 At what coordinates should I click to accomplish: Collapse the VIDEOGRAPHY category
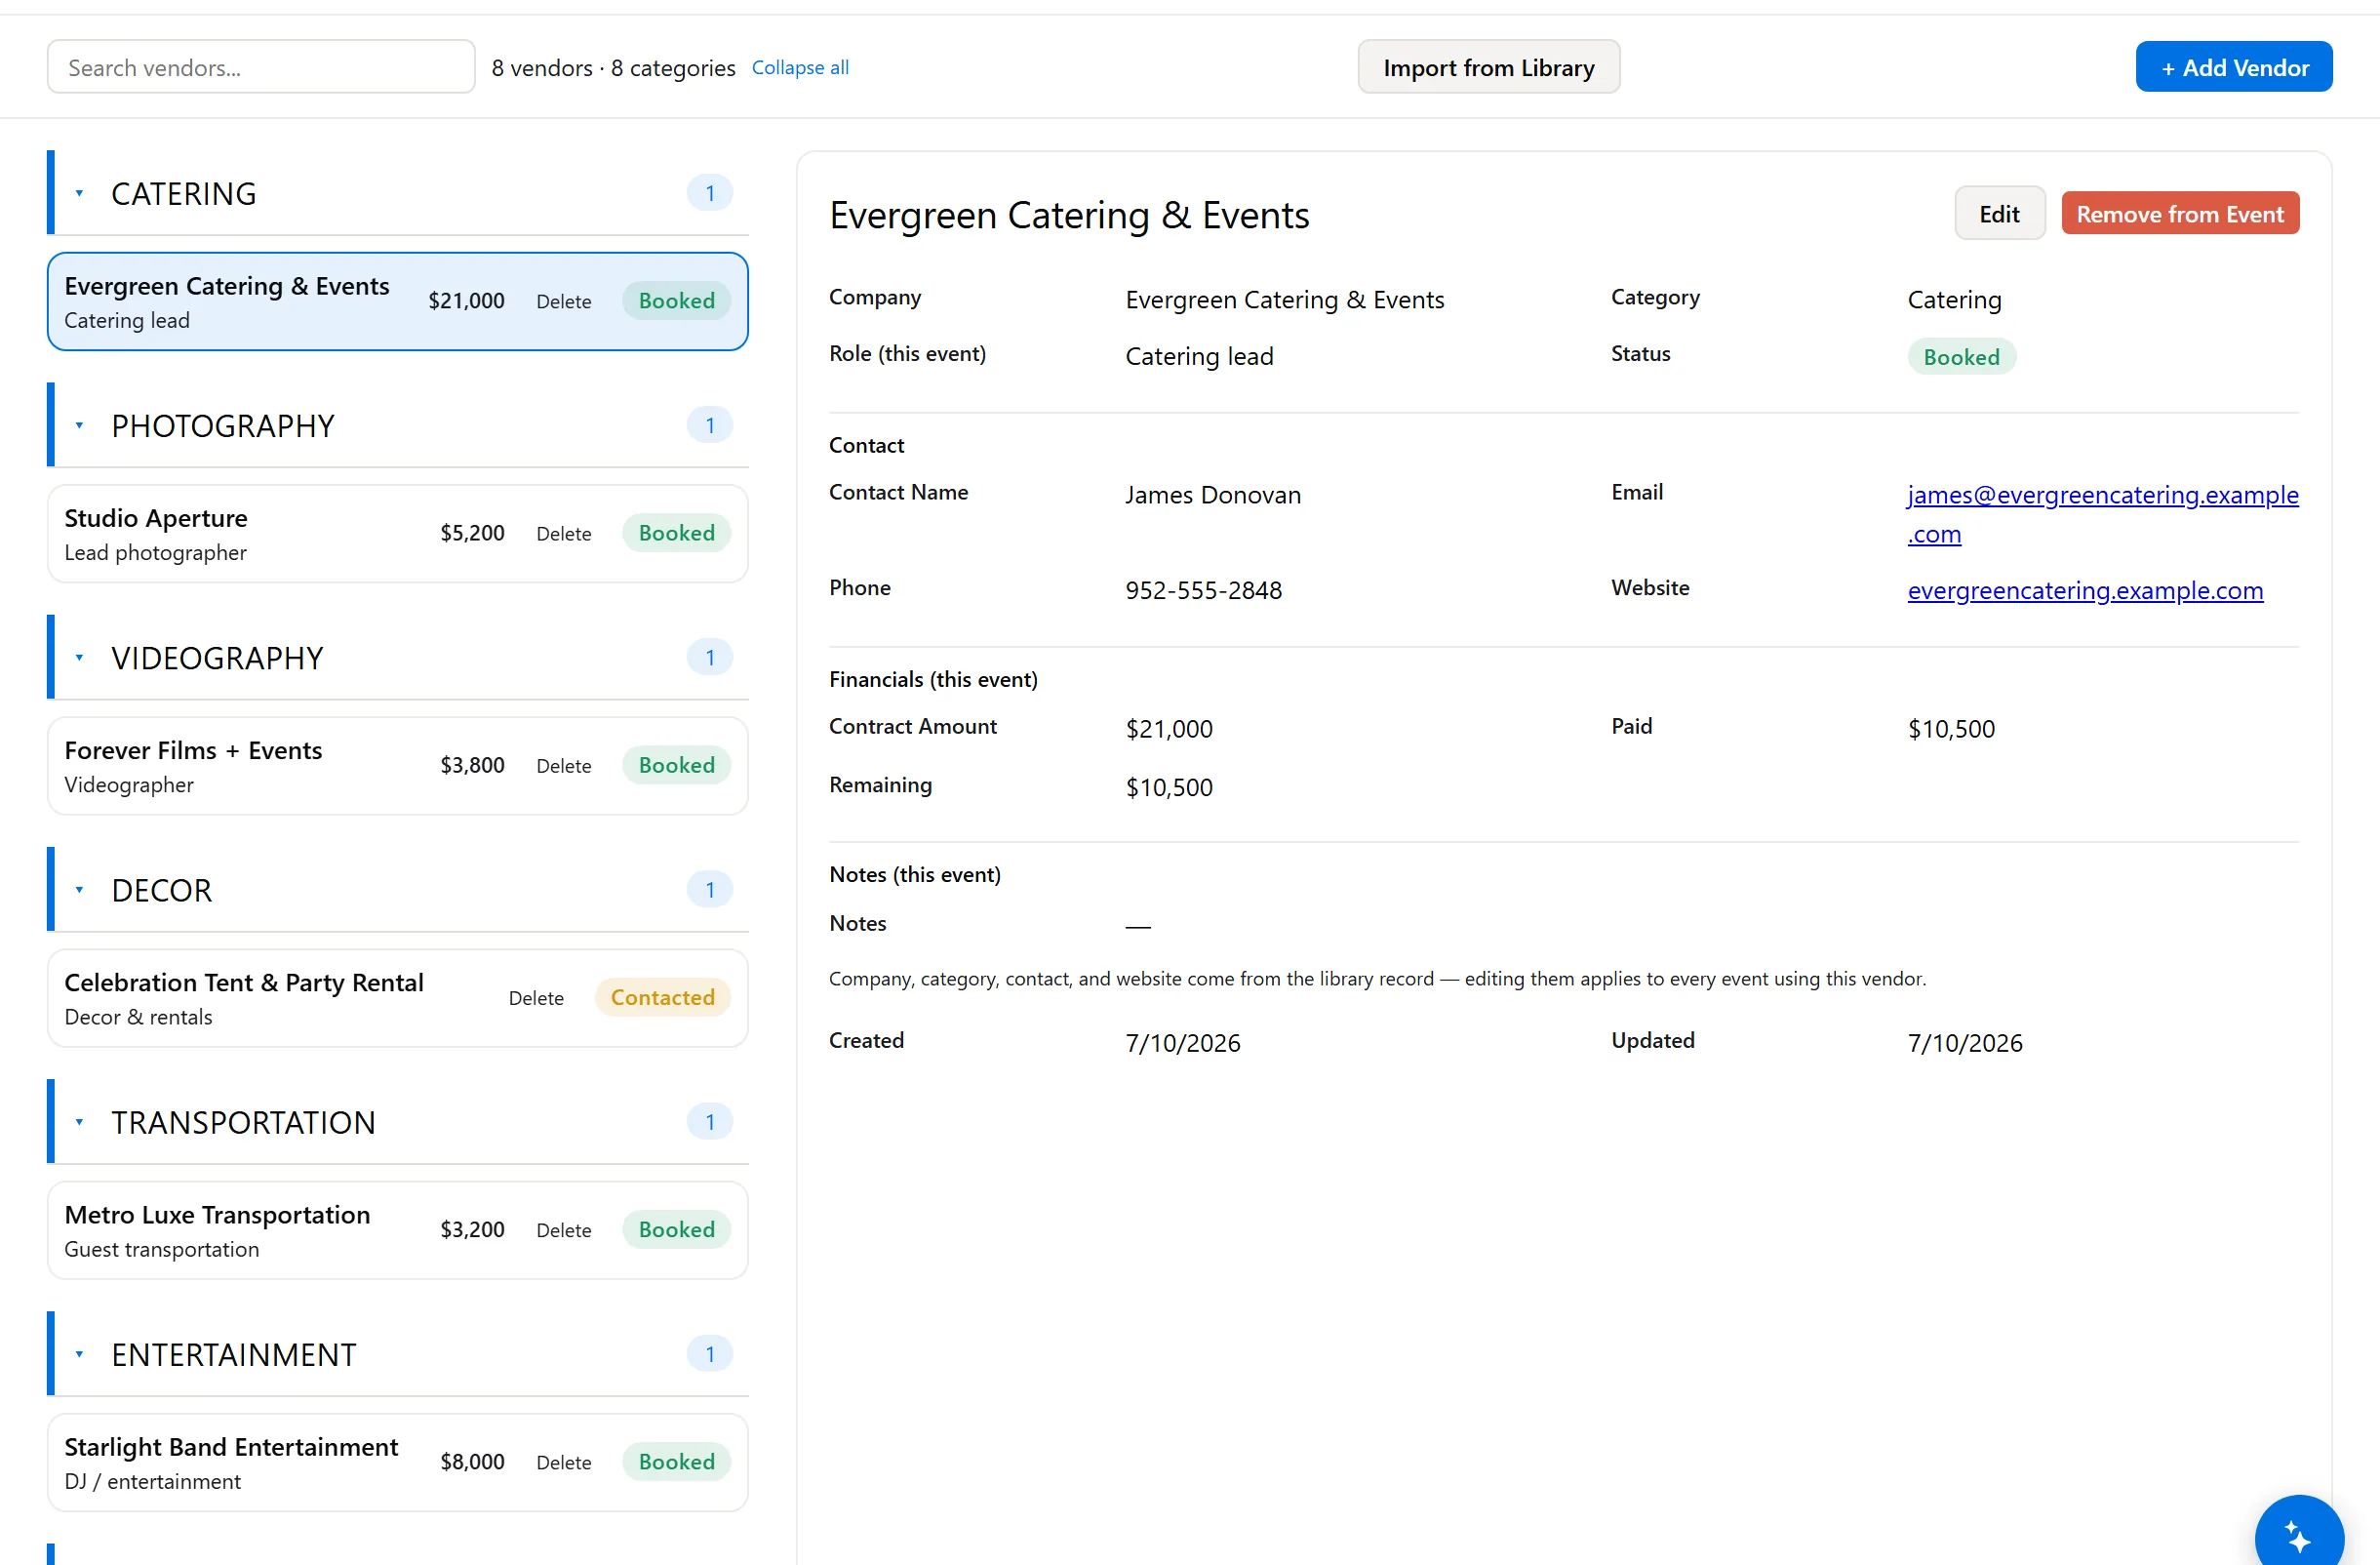[79, 657]
